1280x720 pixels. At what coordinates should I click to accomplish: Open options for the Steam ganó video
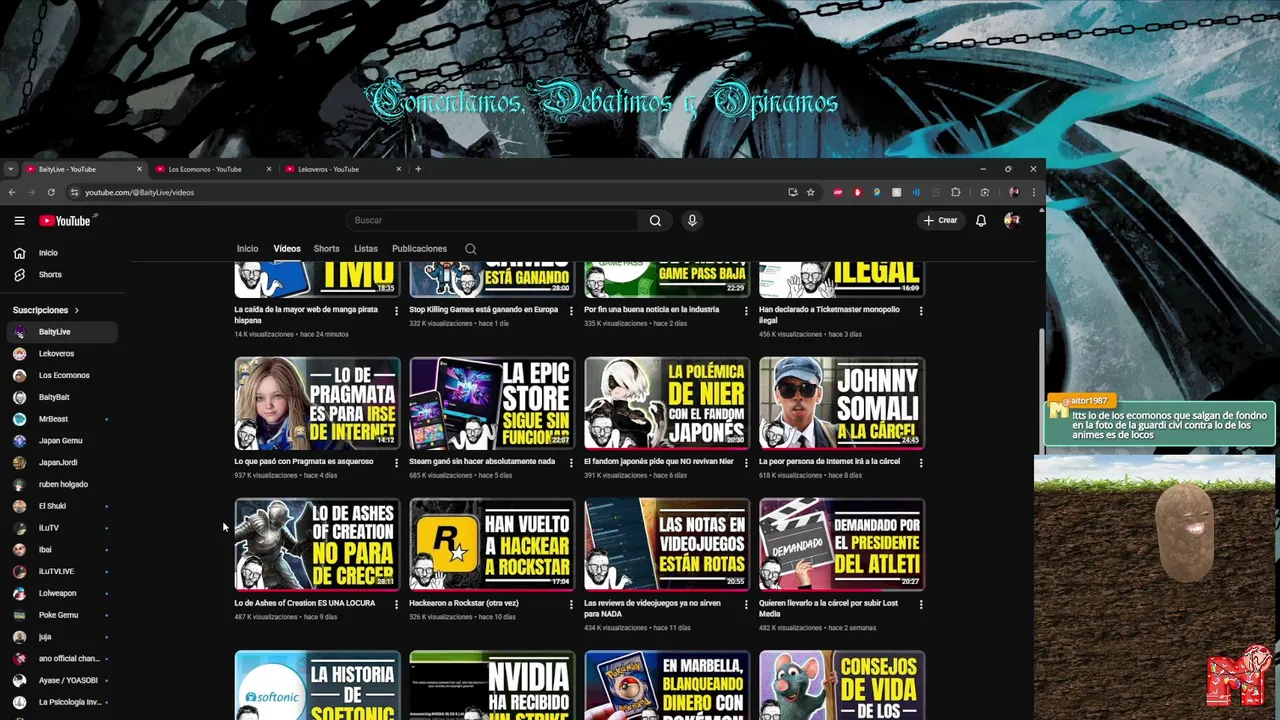point(571,463)
